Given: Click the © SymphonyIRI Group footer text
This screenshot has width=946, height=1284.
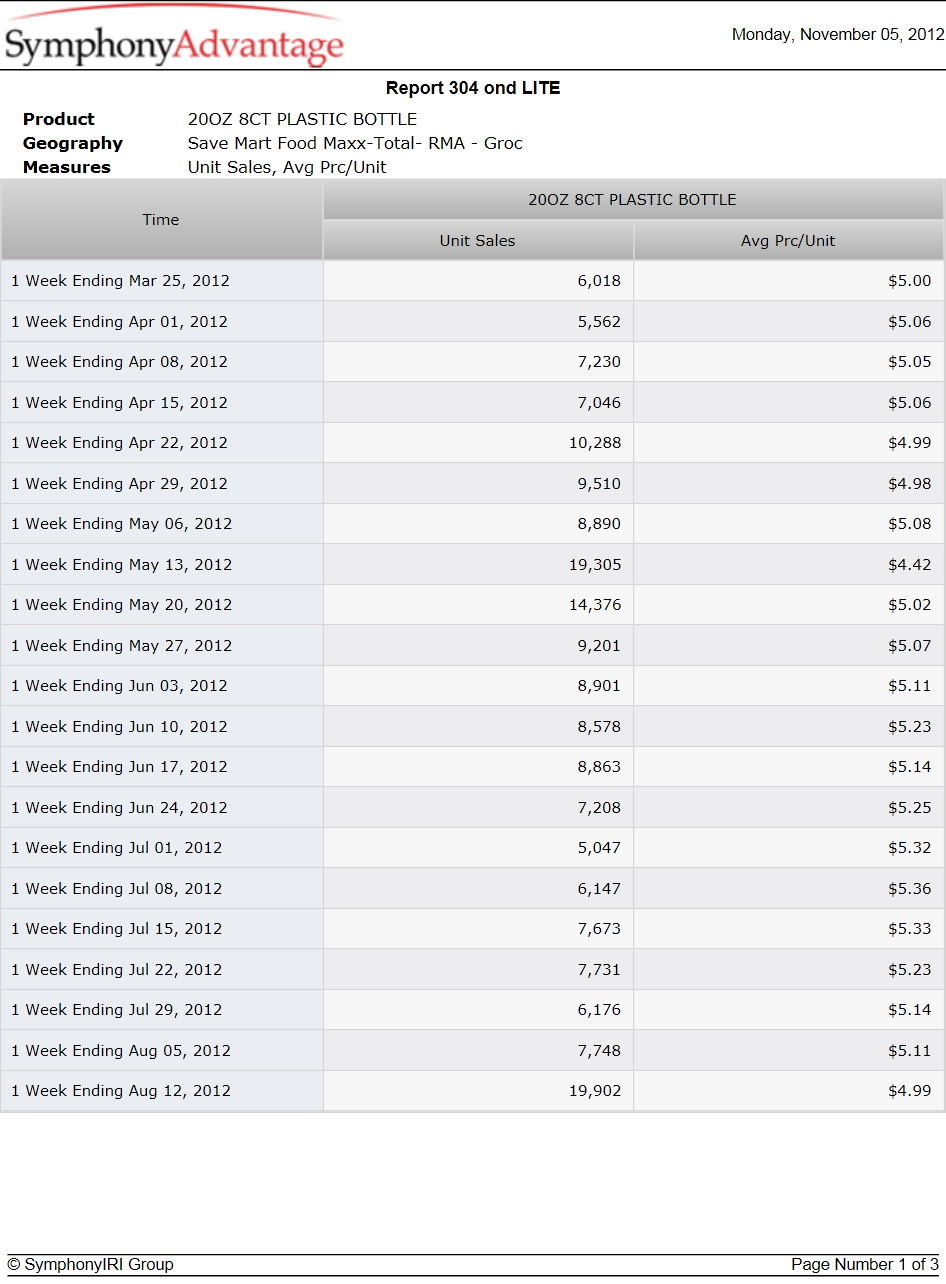Looking at the screenshot, I should (90, 1265).
